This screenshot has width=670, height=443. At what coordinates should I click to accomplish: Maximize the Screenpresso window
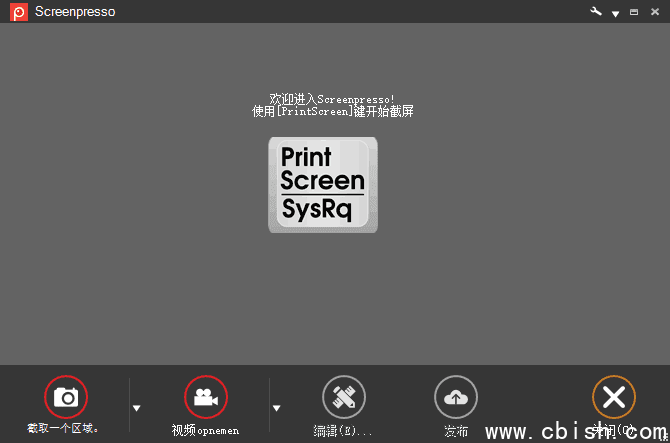click(634, 12)
